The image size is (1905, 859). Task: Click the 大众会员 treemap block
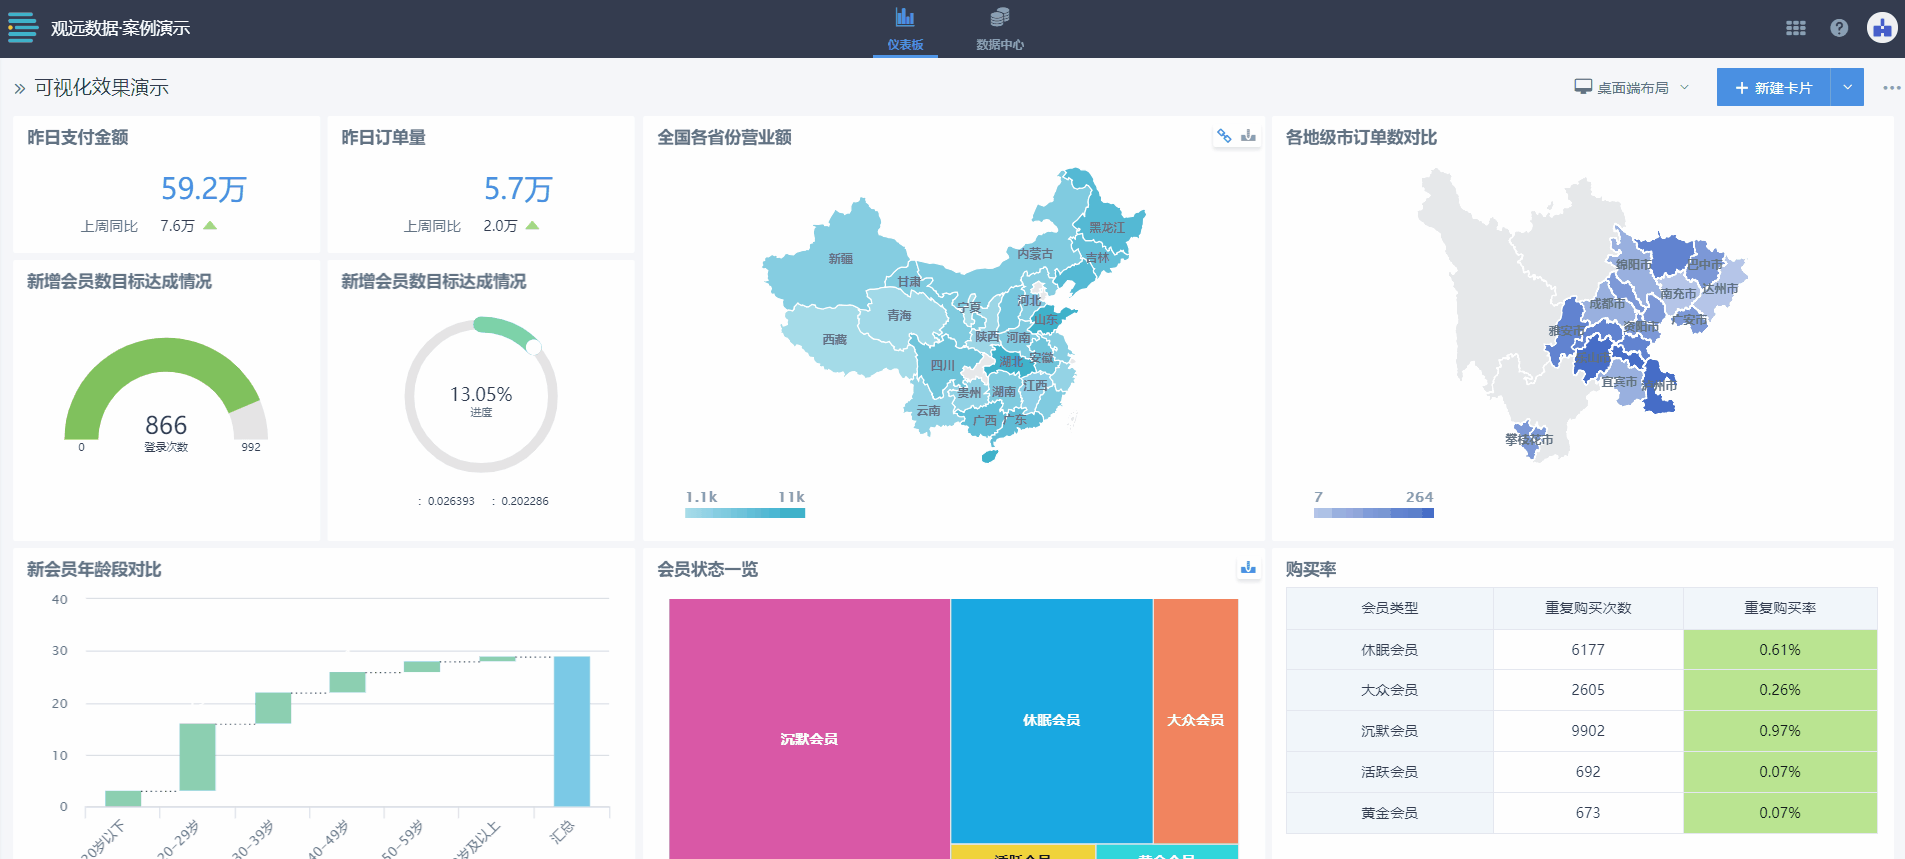click(x=1195, y=720)
